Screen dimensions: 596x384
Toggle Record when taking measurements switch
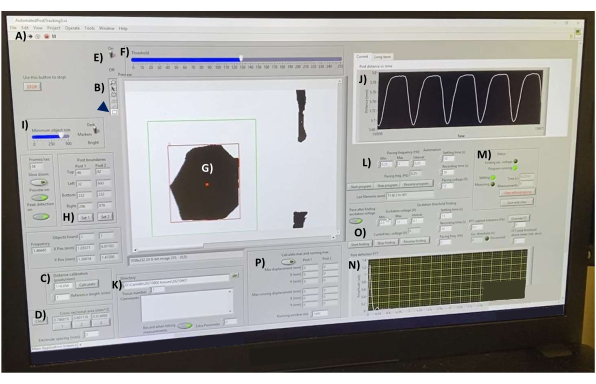[x=185, y=325]
